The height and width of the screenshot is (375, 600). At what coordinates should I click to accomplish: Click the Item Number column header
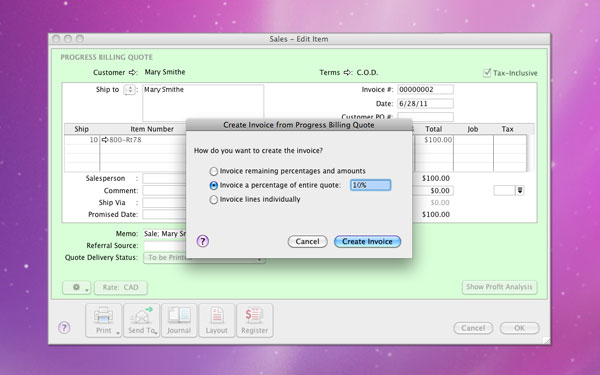pyautogui.click(x=152, y=129)
